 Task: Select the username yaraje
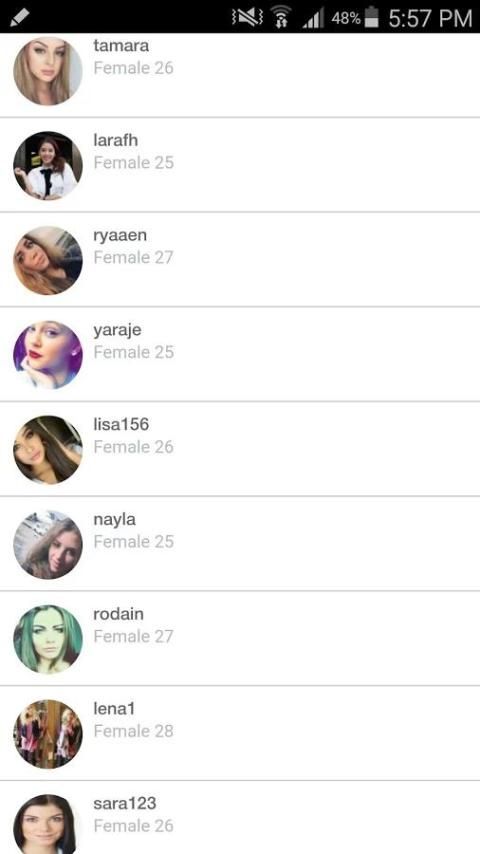coord(117,331)
